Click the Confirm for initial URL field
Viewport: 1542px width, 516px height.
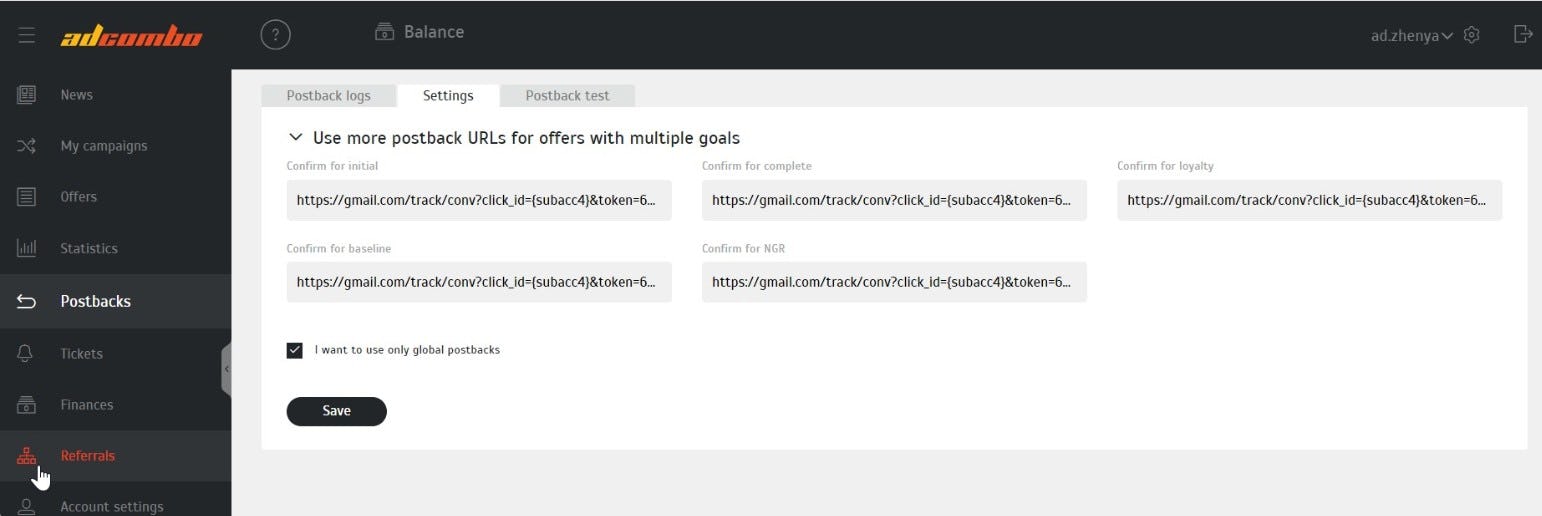(479, 200)
